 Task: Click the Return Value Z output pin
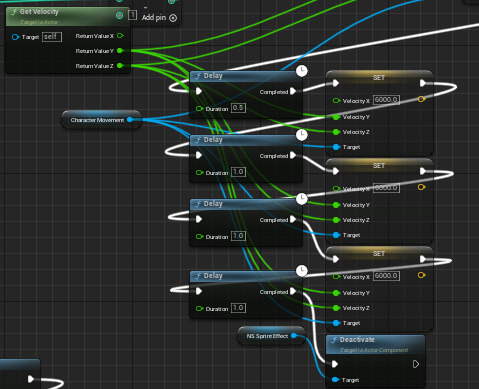[x=120, y=66]
